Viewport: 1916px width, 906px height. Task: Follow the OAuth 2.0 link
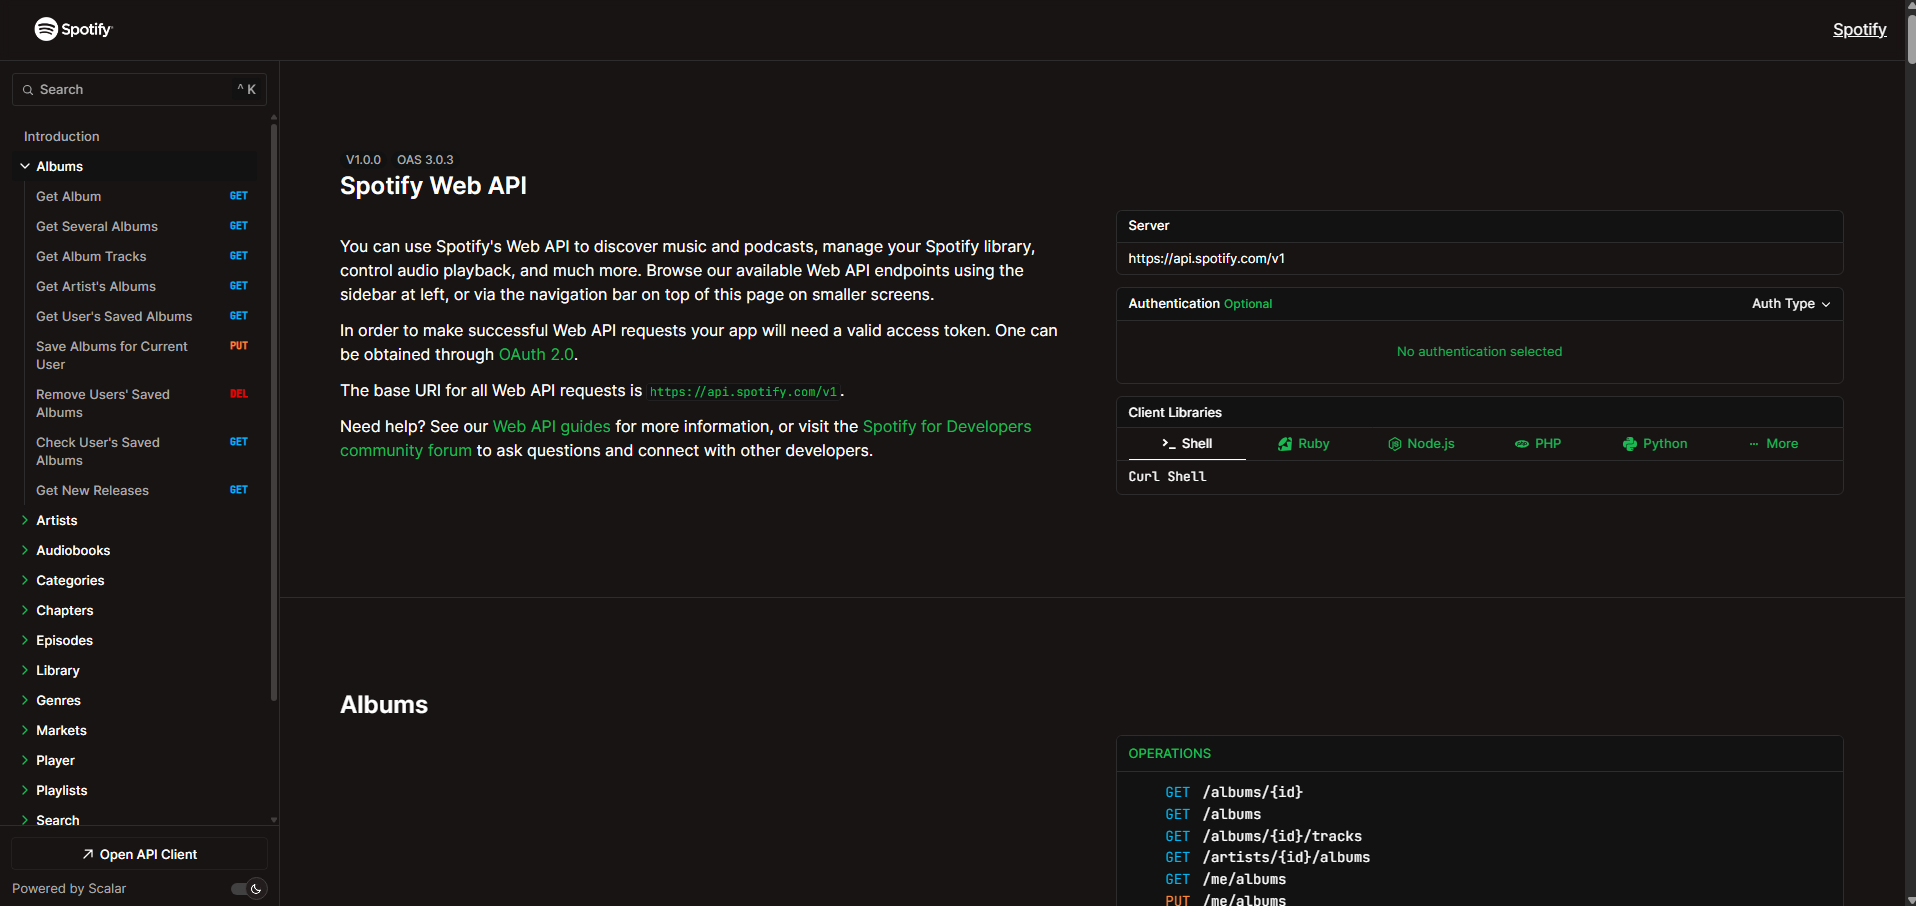(536, 355)
